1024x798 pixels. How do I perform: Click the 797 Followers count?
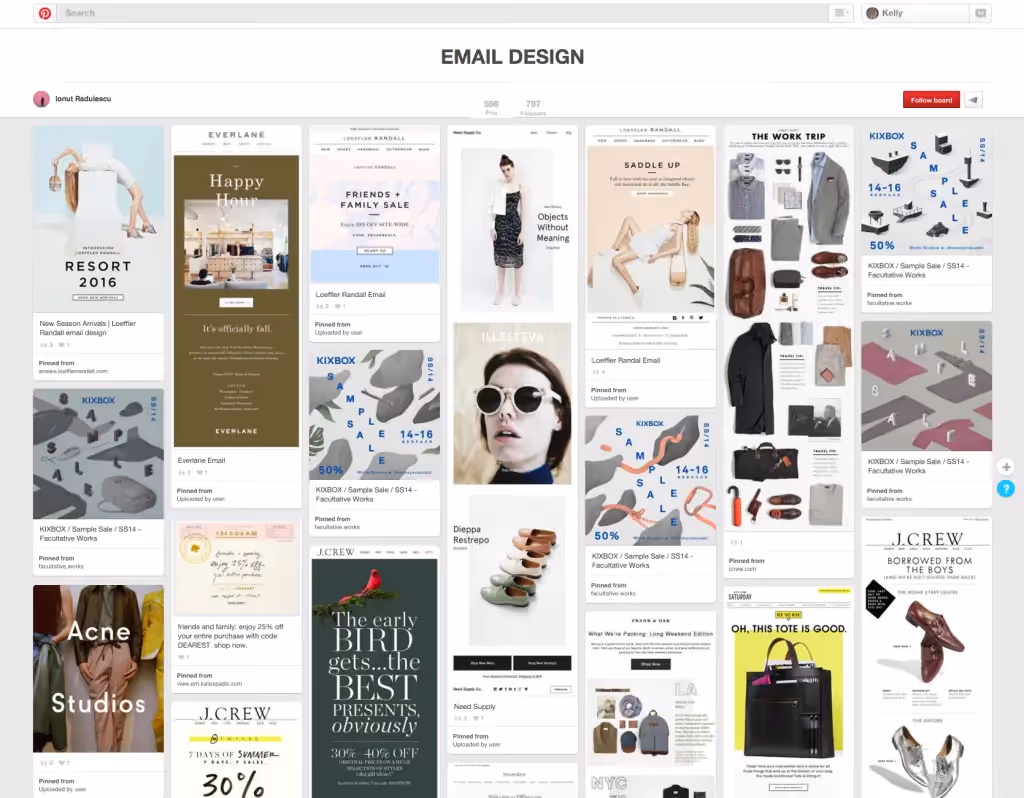click(533, 107)
